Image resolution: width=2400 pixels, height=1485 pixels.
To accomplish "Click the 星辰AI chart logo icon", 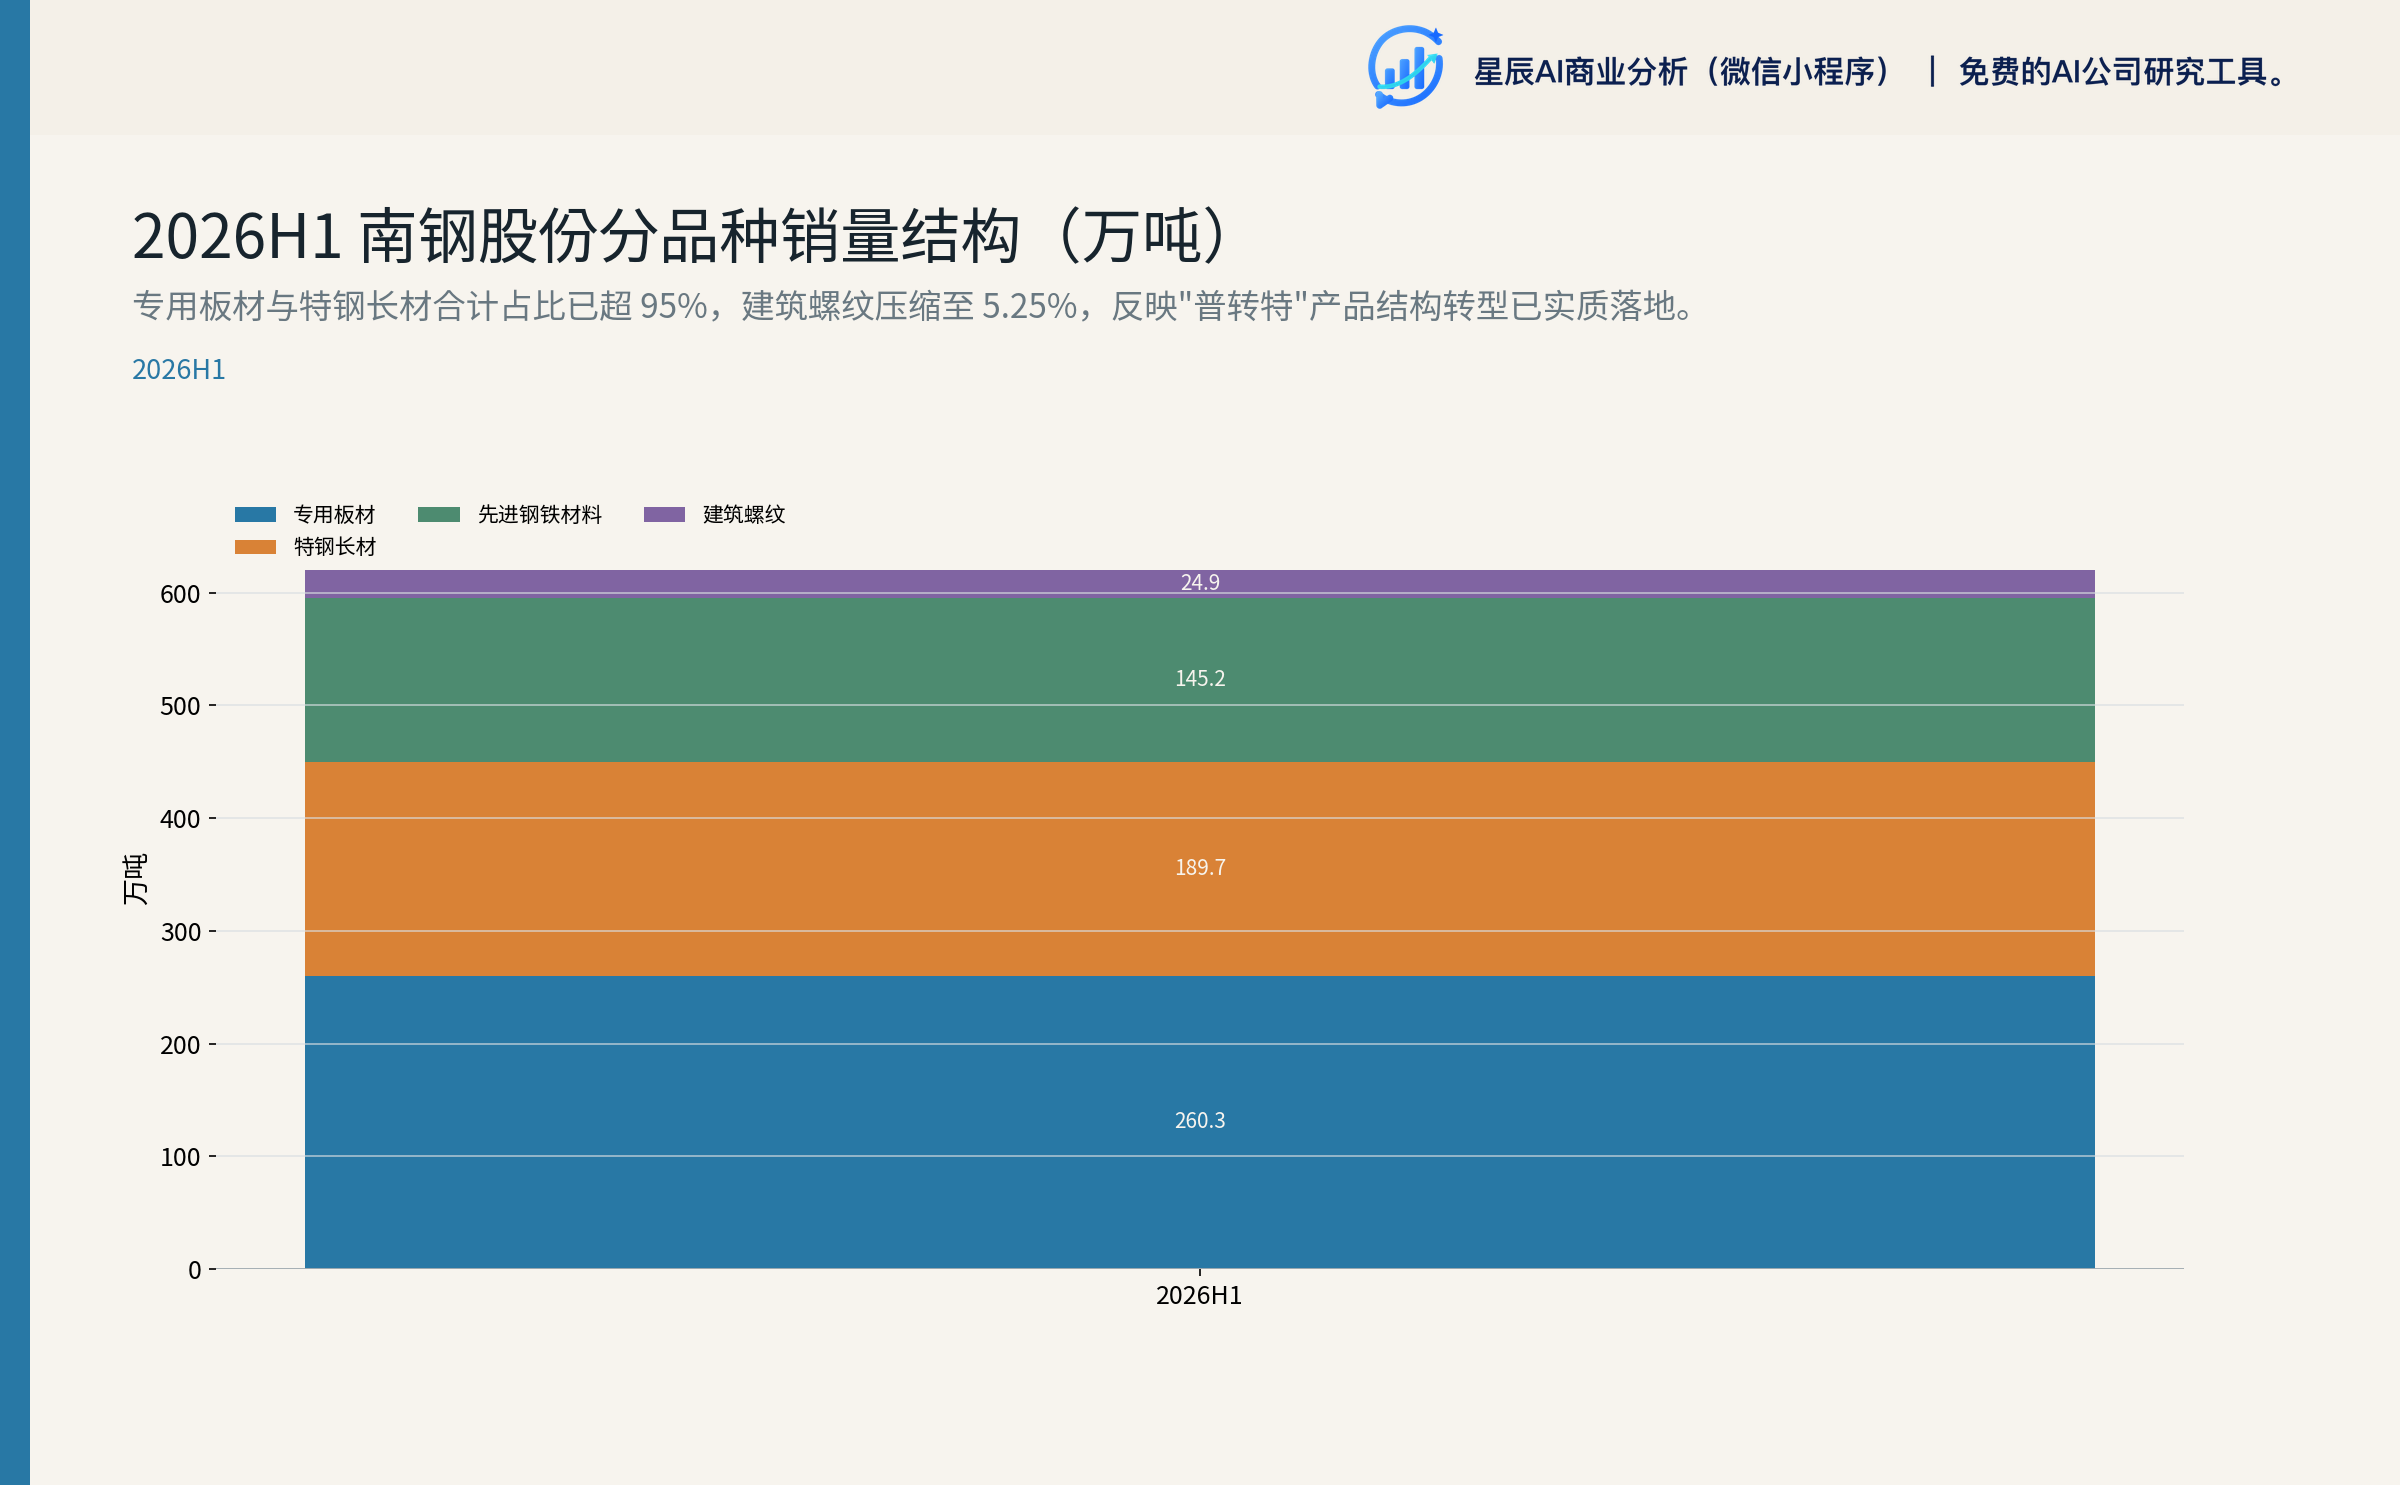I will [1405, 67].
